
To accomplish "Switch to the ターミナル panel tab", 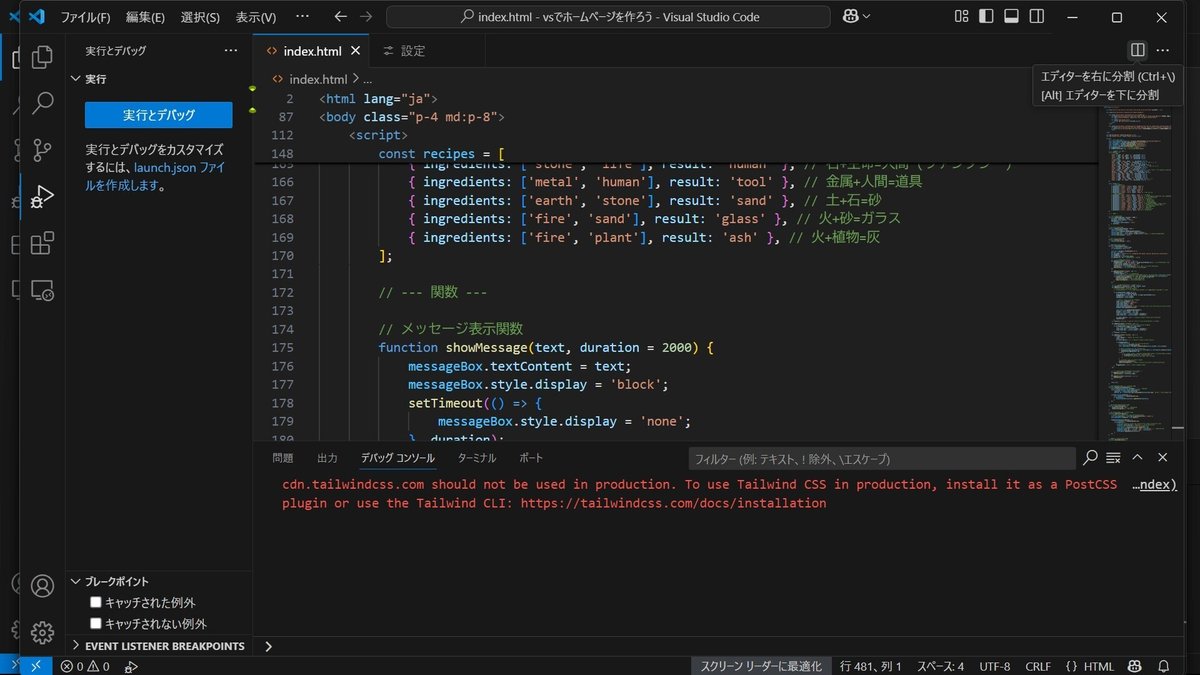I will pos(477,458).
